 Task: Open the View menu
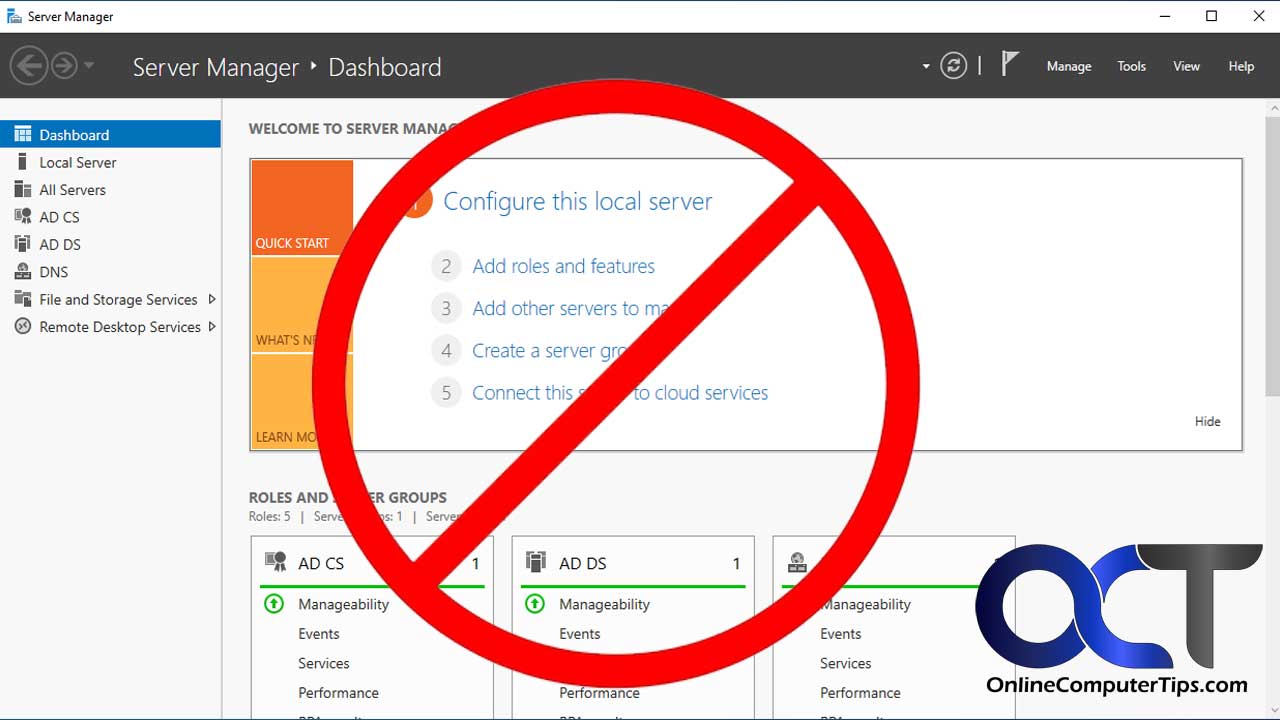pyautogui.click(x=1187, y=66)
